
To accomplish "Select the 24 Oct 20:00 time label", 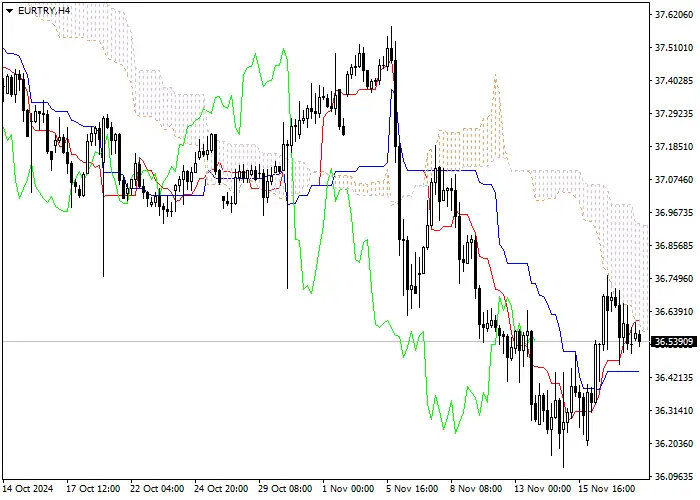I will pyautogui.click(x=221, y=488).
